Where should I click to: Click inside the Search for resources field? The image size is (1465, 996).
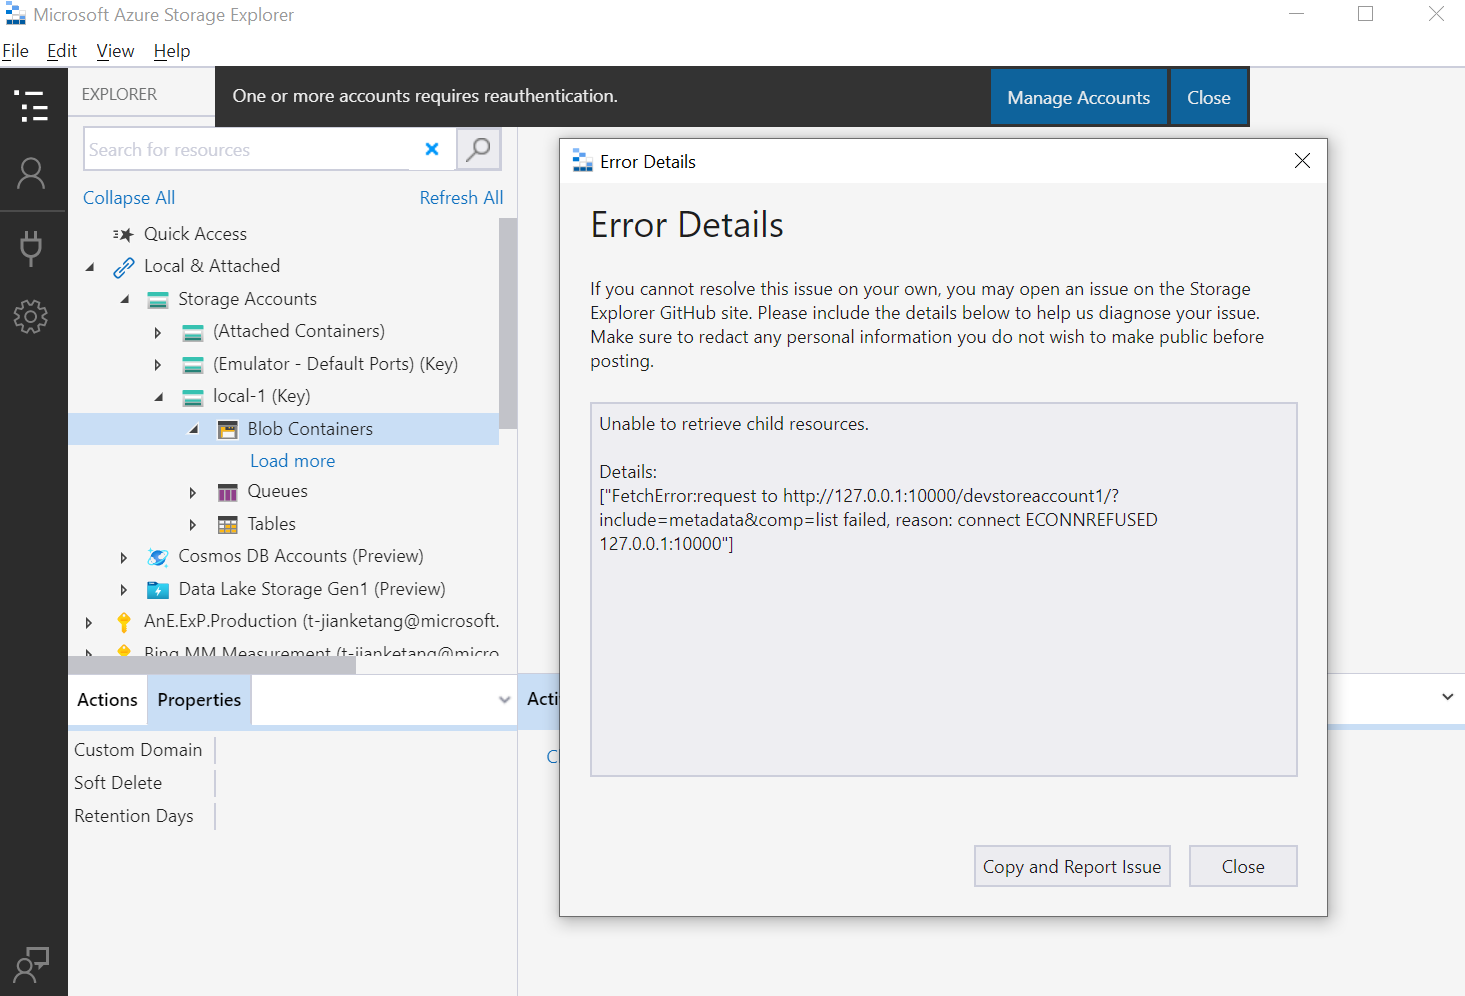[250, 148]
